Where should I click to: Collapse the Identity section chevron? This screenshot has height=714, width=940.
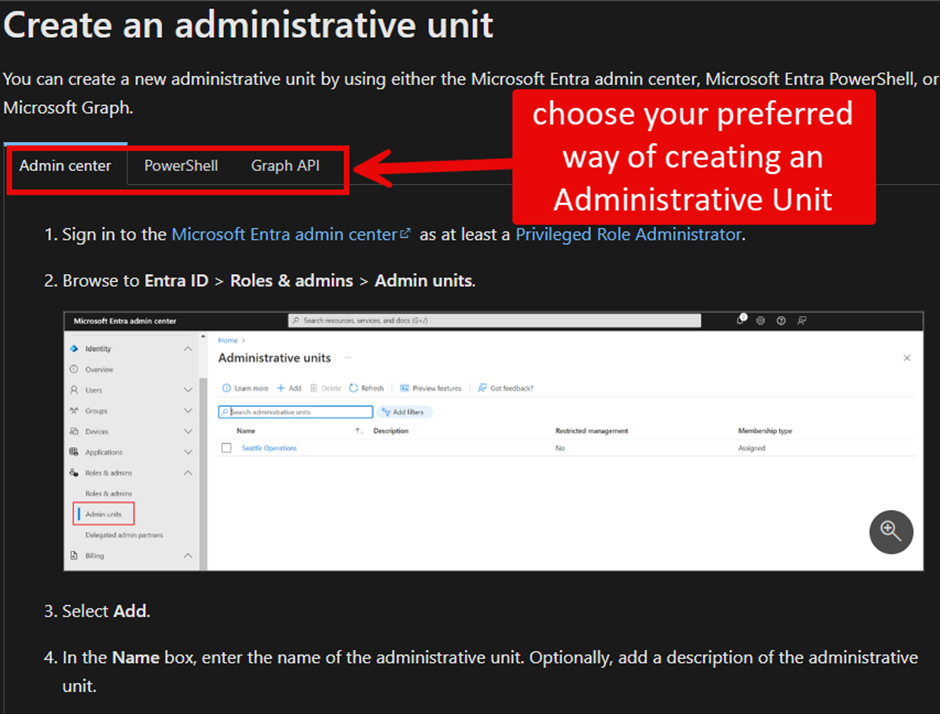tap(188, 348)
